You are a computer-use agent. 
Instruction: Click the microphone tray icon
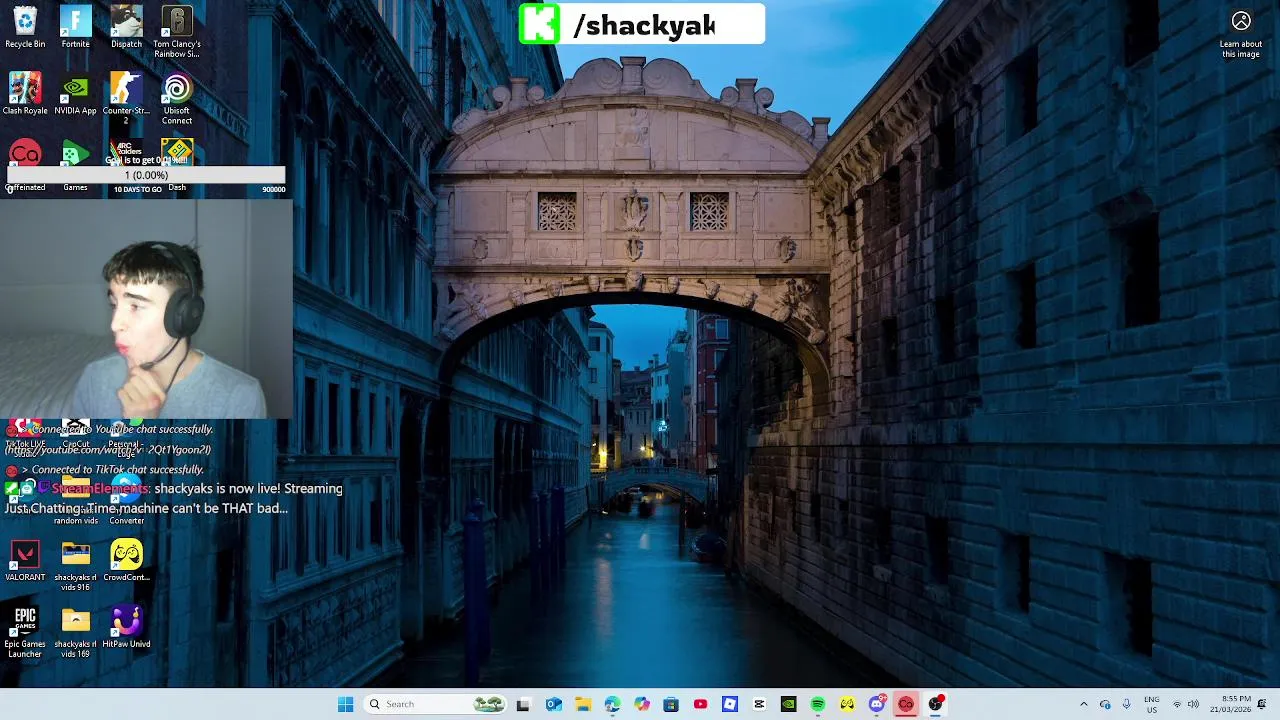coord(1126,704)
